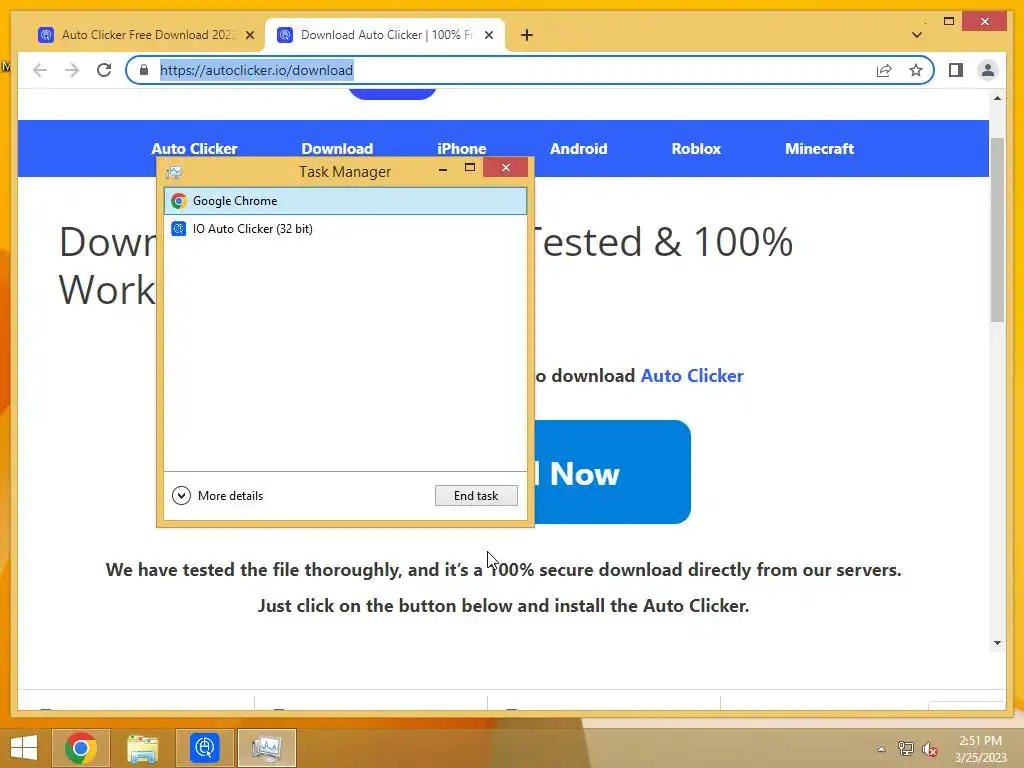Close the Chrome window

tap(985, 22)
